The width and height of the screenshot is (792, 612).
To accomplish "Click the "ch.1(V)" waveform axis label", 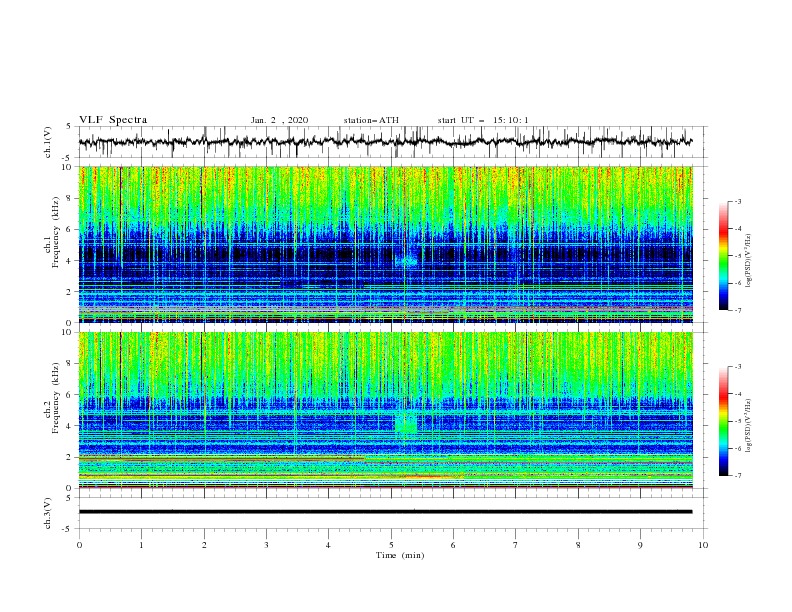I will tap(48, 142).
